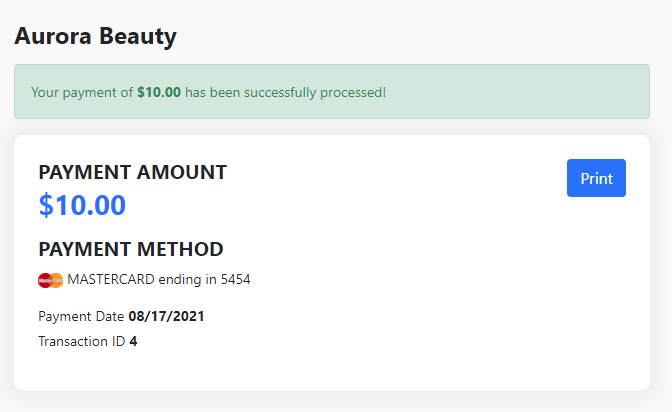The height and width of the screenshot is (412, 672).
Task: Click the Payment Date label
Action: (81, 316)
